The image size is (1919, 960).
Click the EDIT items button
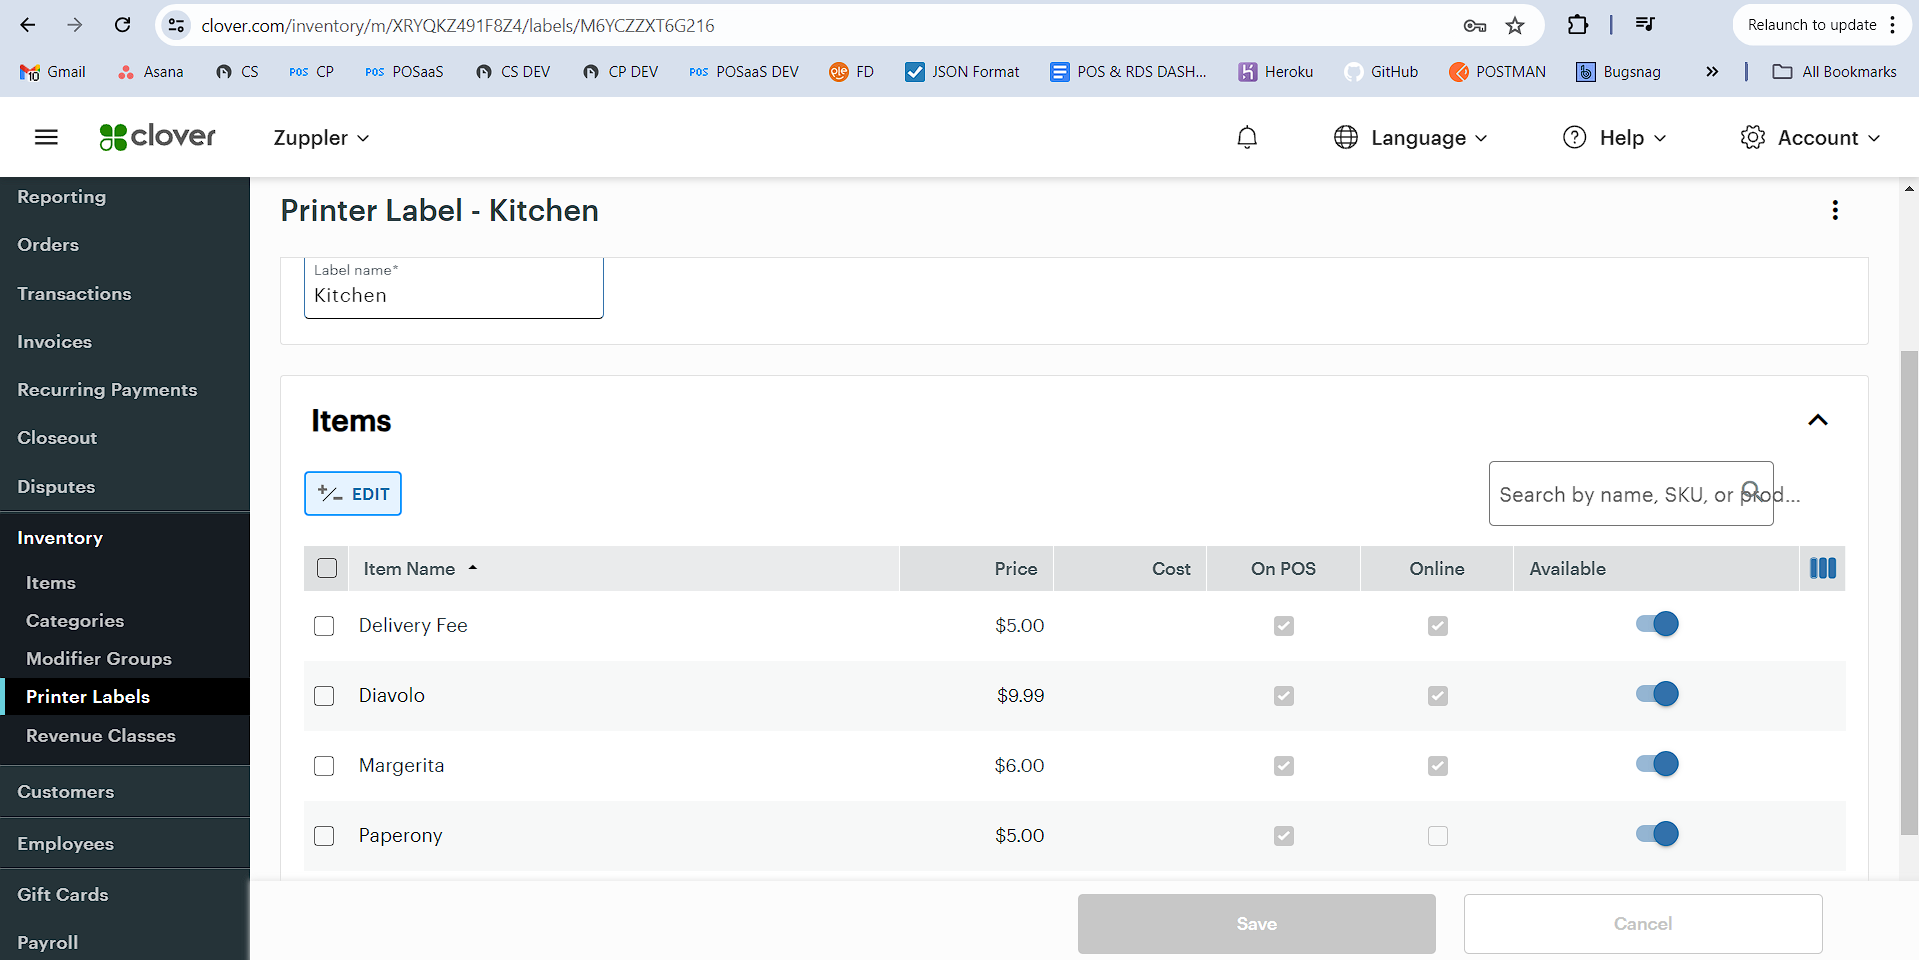click(x=353, y=494)
